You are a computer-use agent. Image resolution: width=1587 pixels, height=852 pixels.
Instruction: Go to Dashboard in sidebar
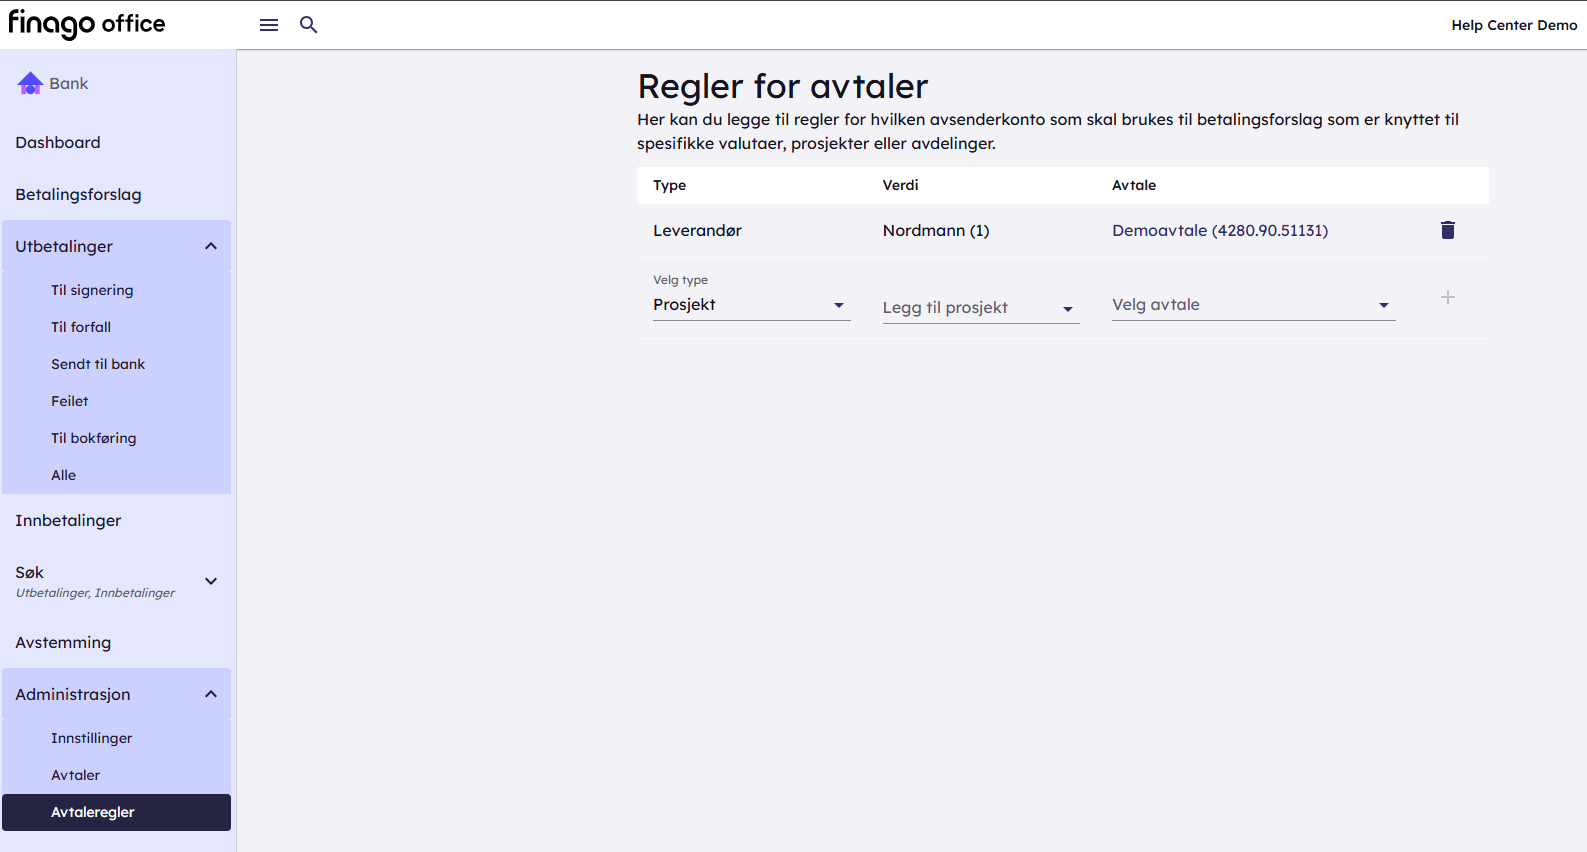(x=58, y=142)
